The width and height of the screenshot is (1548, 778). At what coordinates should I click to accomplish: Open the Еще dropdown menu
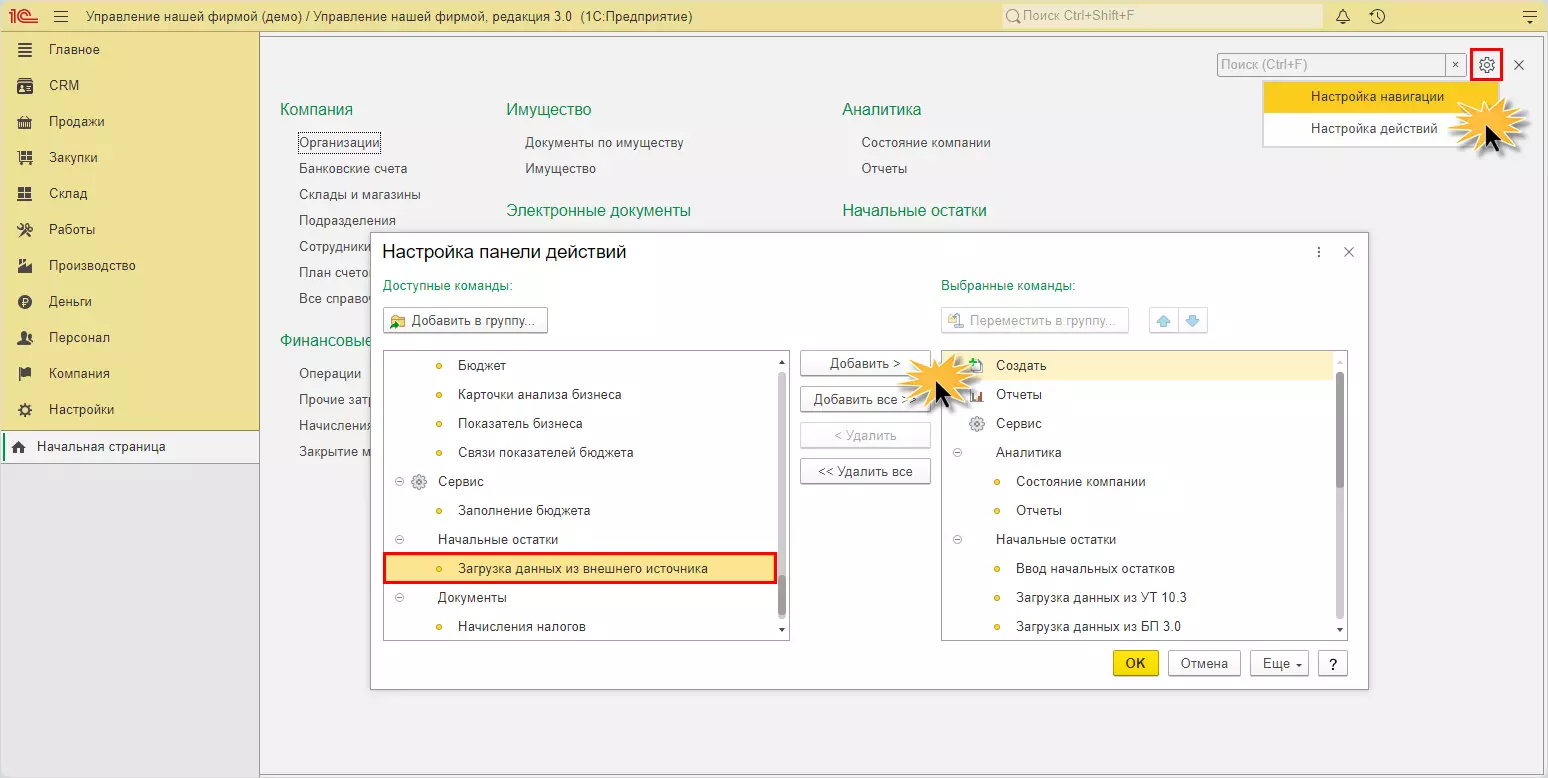(x=1279, y=663)
